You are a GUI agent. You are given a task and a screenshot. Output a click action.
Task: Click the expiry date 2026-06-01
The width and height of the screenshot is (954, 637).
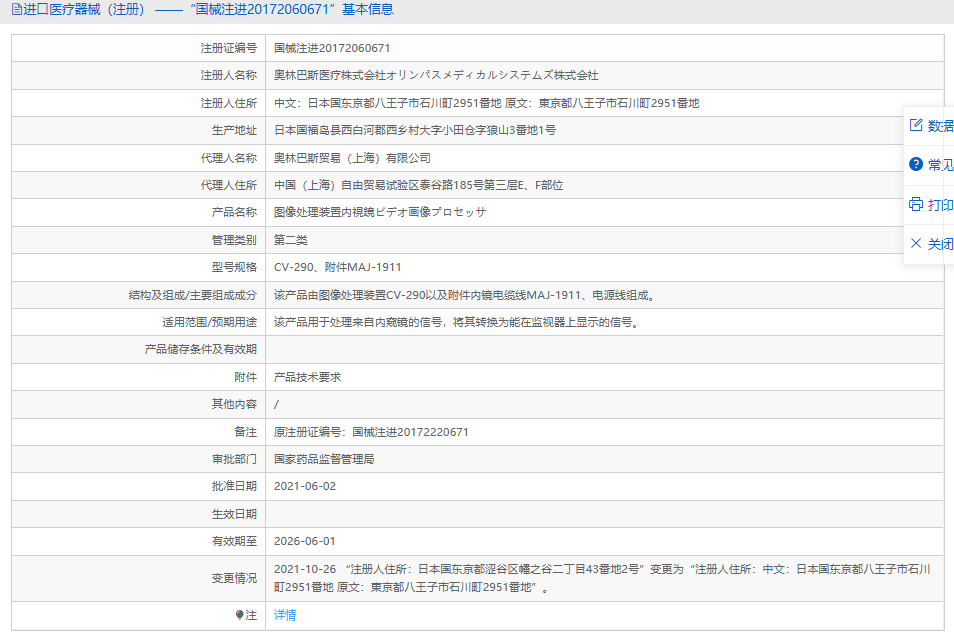pos(305,541)
